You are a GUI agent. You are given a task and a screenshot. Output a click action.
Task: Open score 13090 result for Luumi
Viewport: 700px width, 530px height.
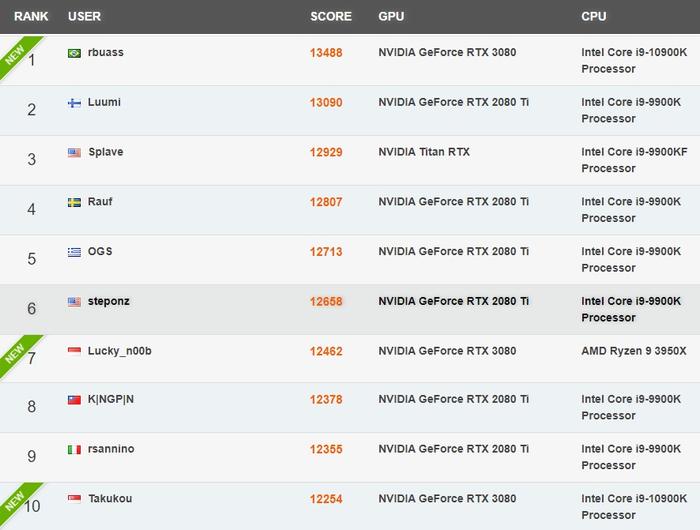(x=326, y=103)
